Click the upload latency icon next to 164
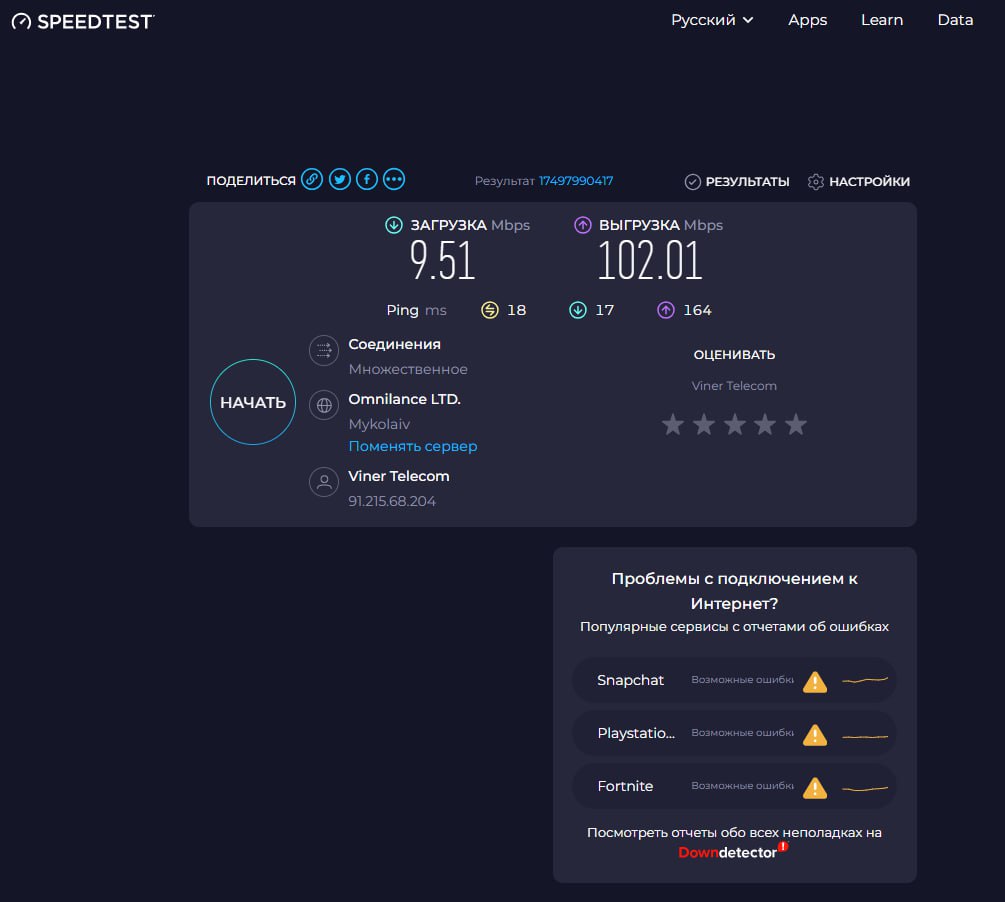 click(666, 310)
